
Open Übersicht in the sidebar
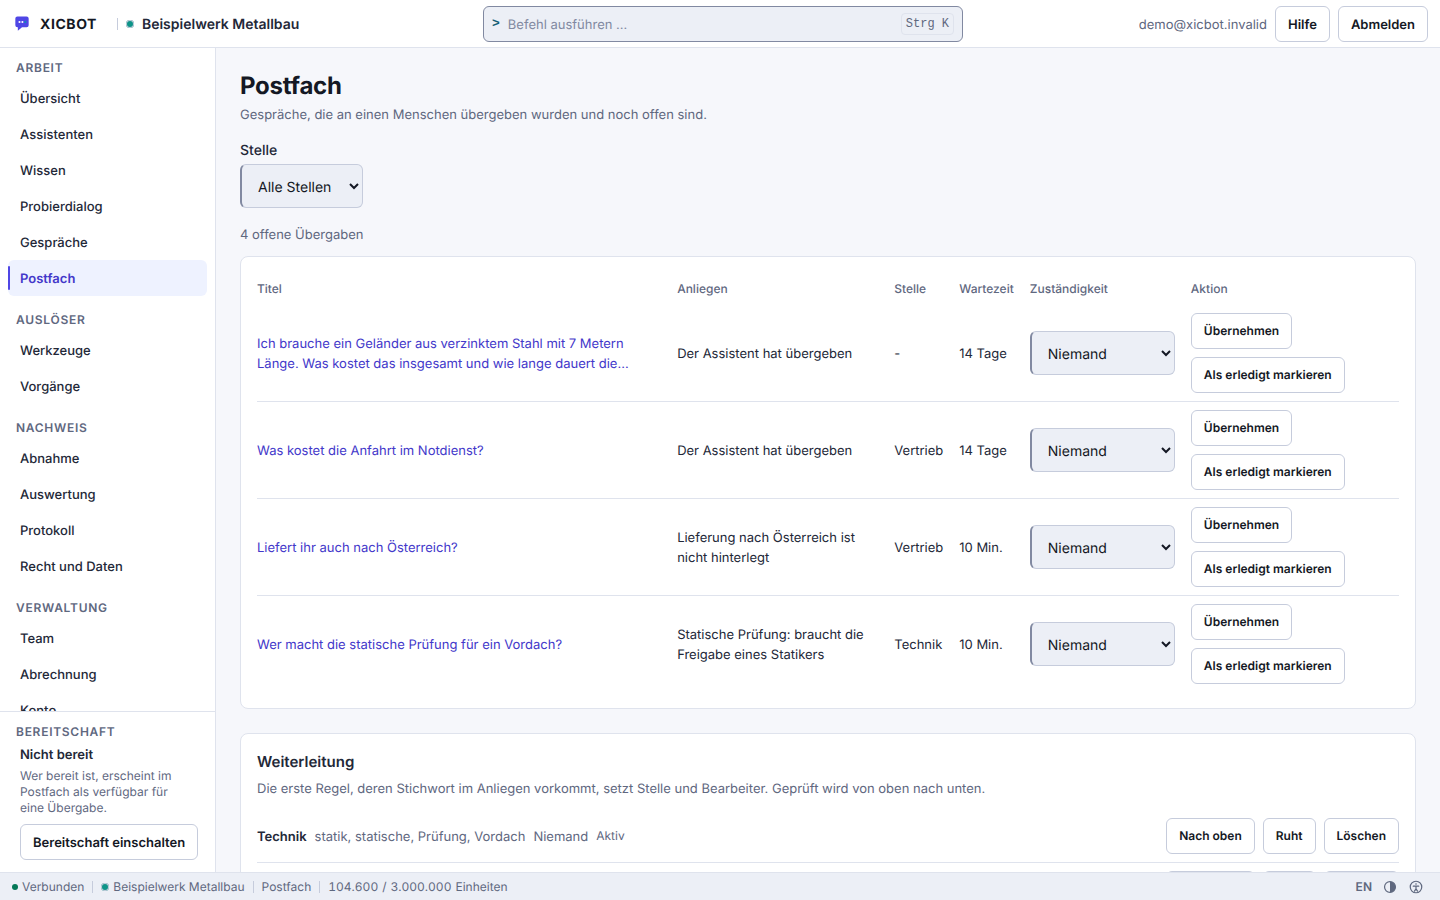click(107, 98)
